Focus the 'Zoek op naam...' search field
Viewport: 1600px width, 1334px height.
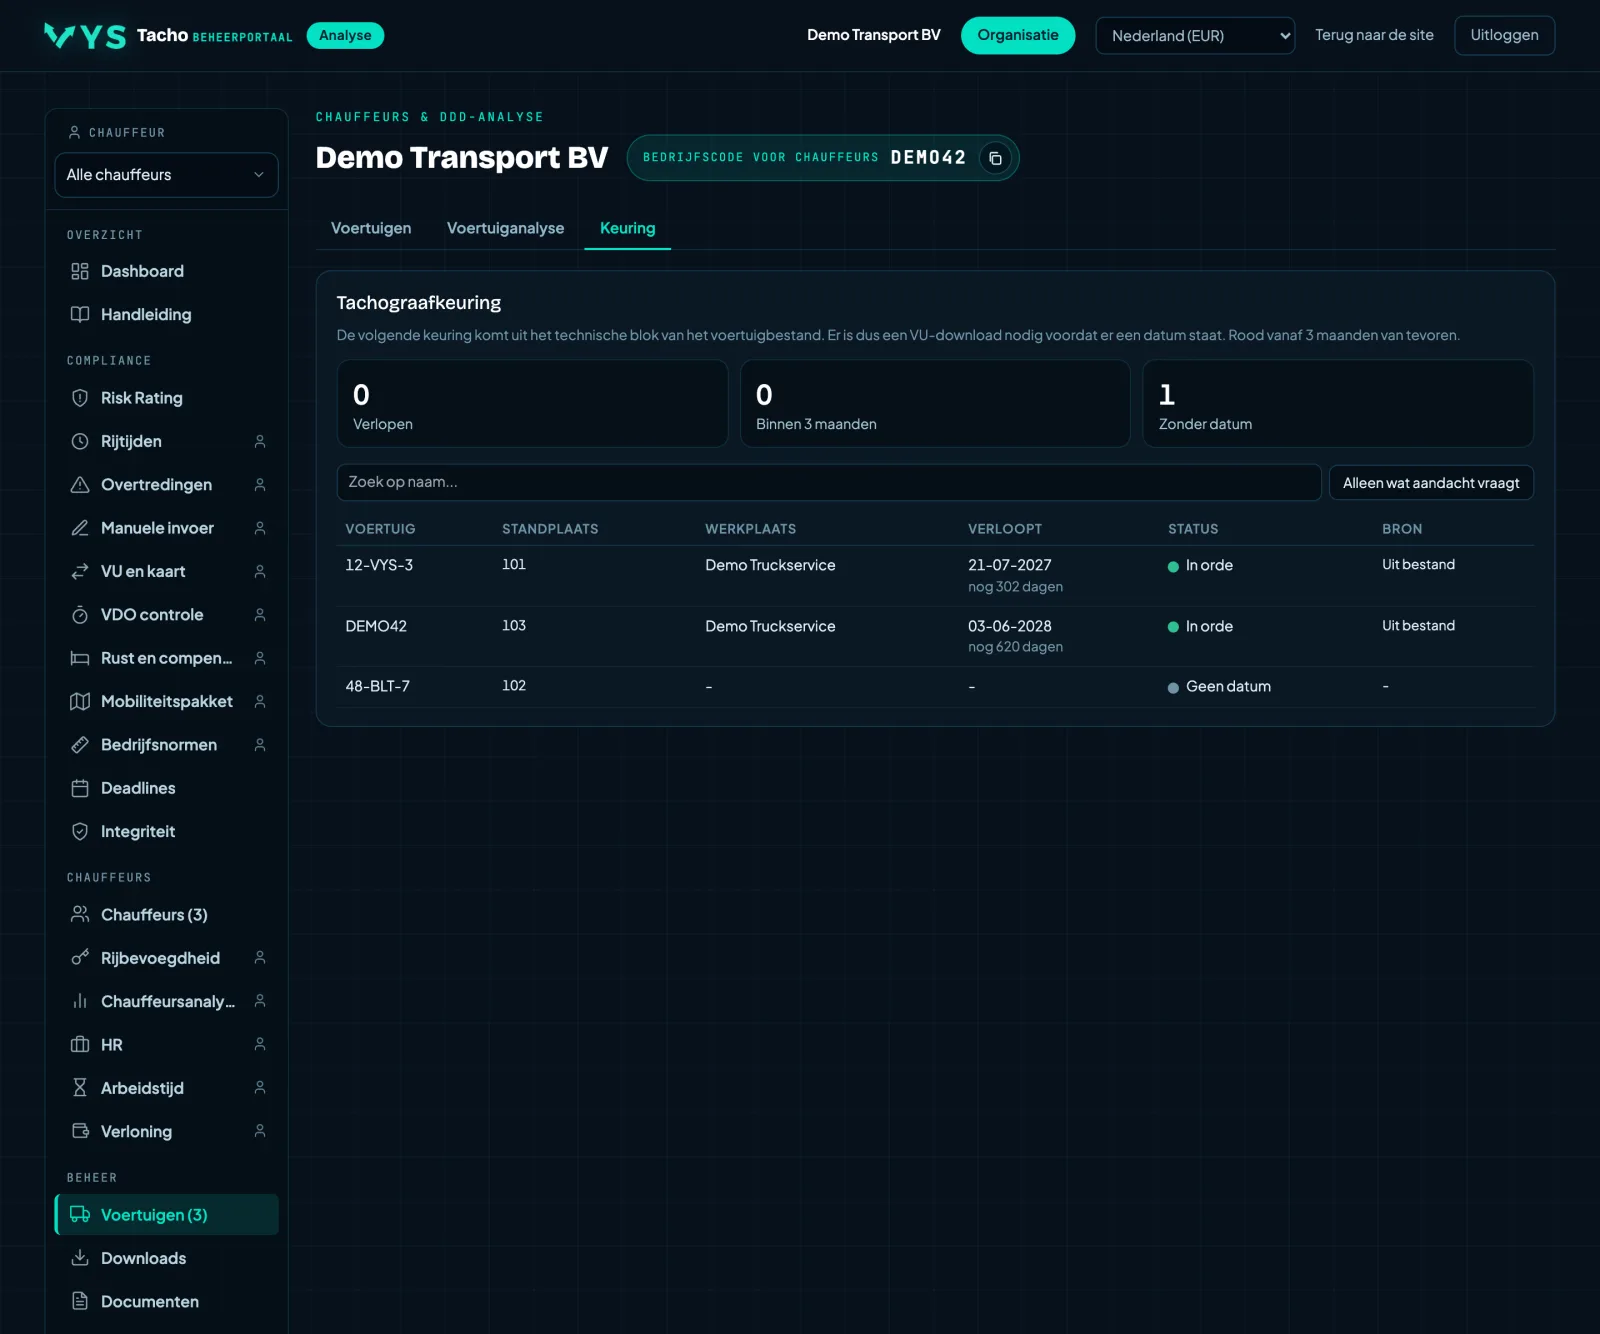(829, 482)
